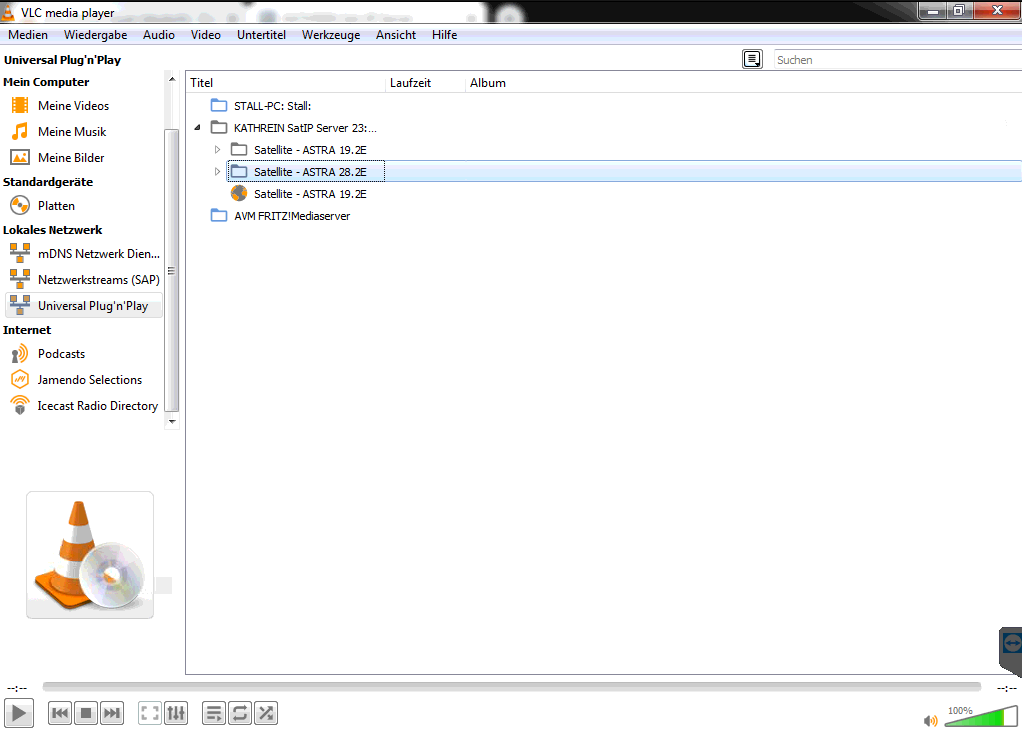Viewport: 1022px width, 729px height.
Task: Change playlist view mode icon
Action: [752, 60]
